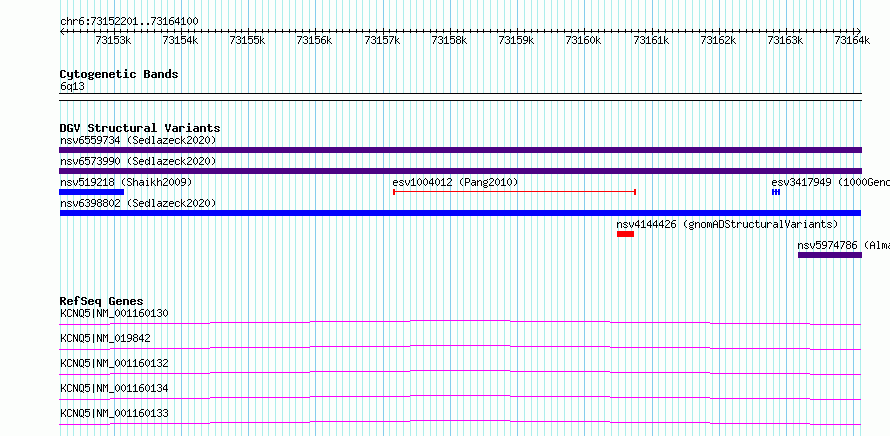Viewport: 890px width, 436px height.
Task: Open the esv1004012 red variant line
Action: point(514,192)
